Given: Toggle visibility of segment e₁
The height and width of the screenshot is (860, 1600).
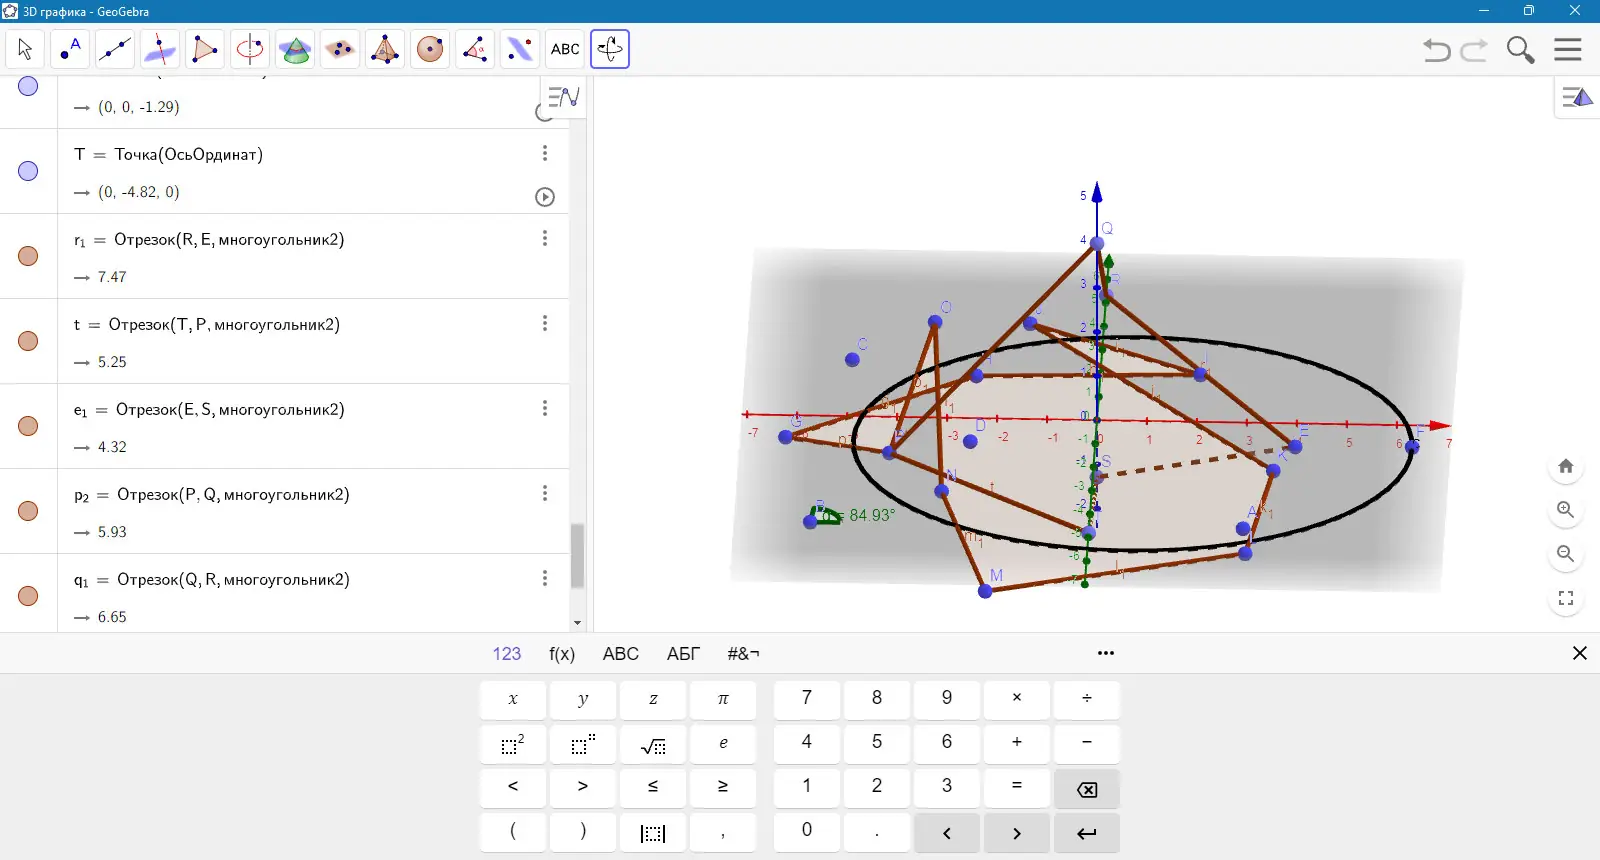Looking at the screenshot, I should (29, 426).
